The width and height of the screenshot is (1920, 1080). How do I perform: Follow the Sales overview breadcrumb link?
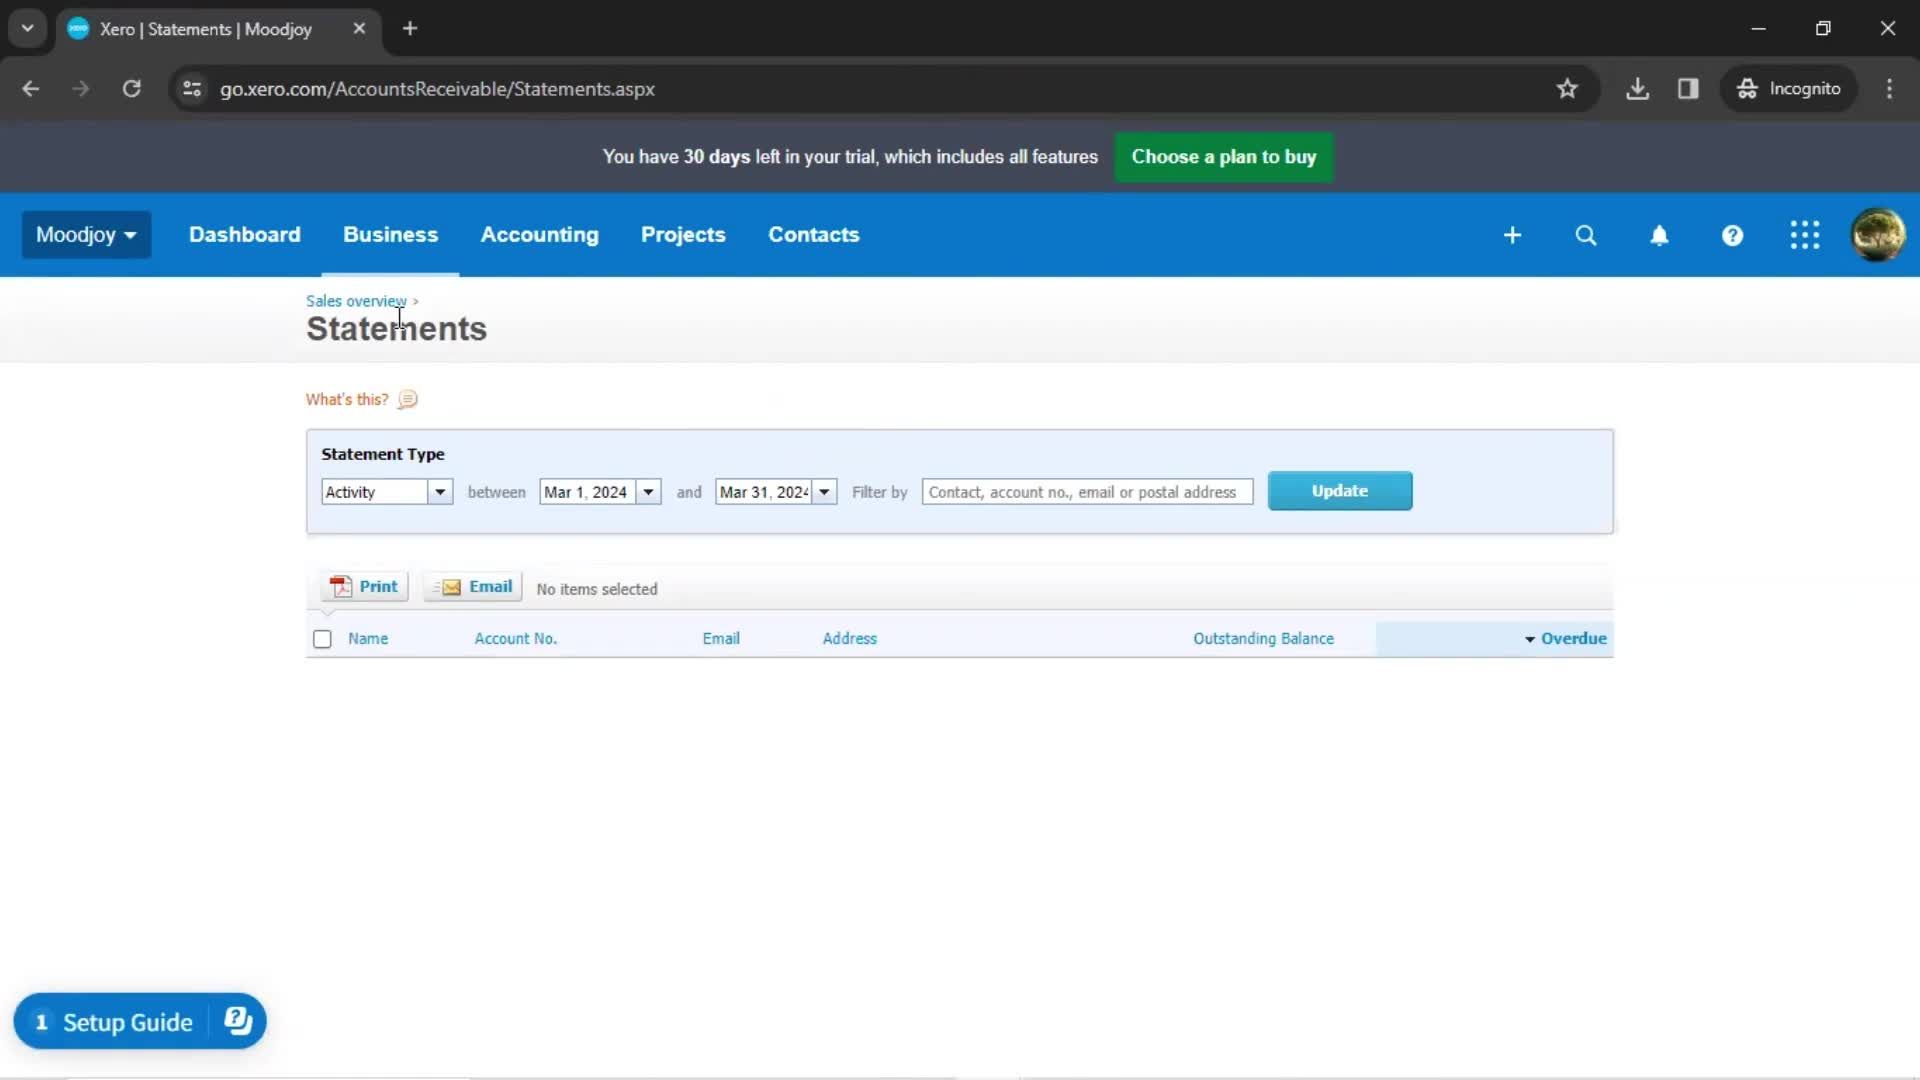pos(356,301)
